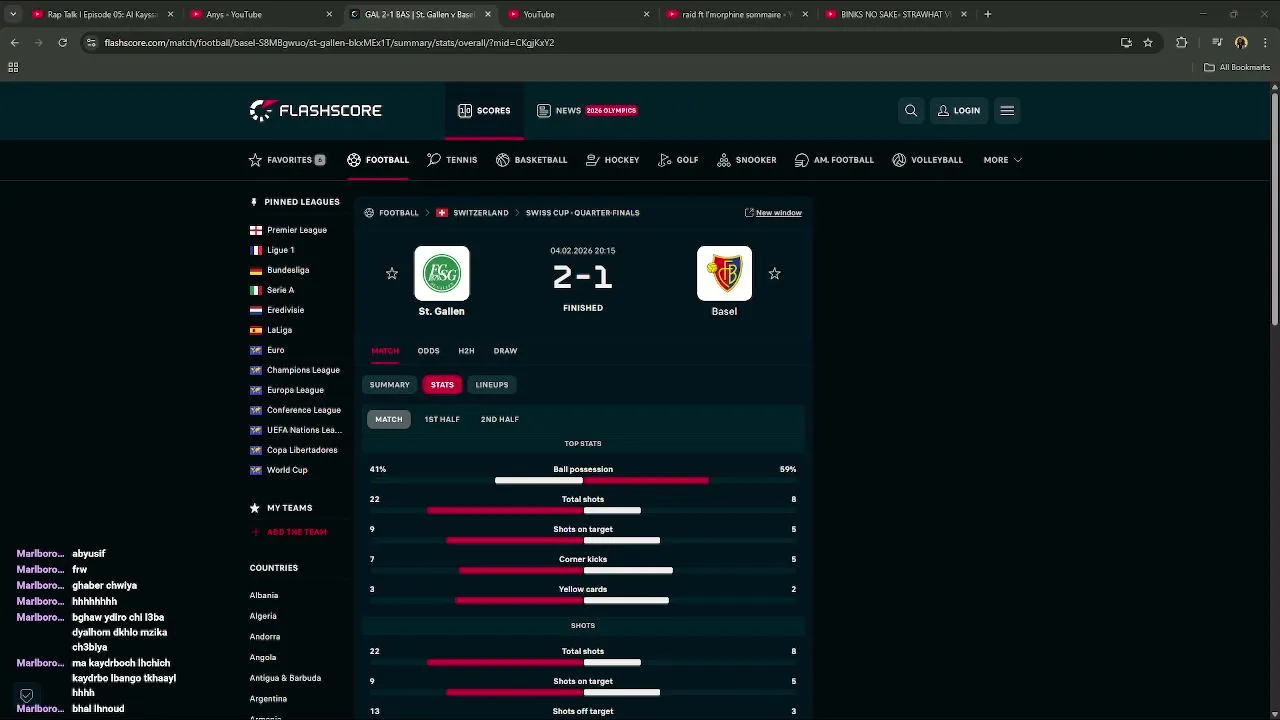The width and height of the screenshot is (1280, 720).
Task: Click the browser back arrow
Action: 15,43
